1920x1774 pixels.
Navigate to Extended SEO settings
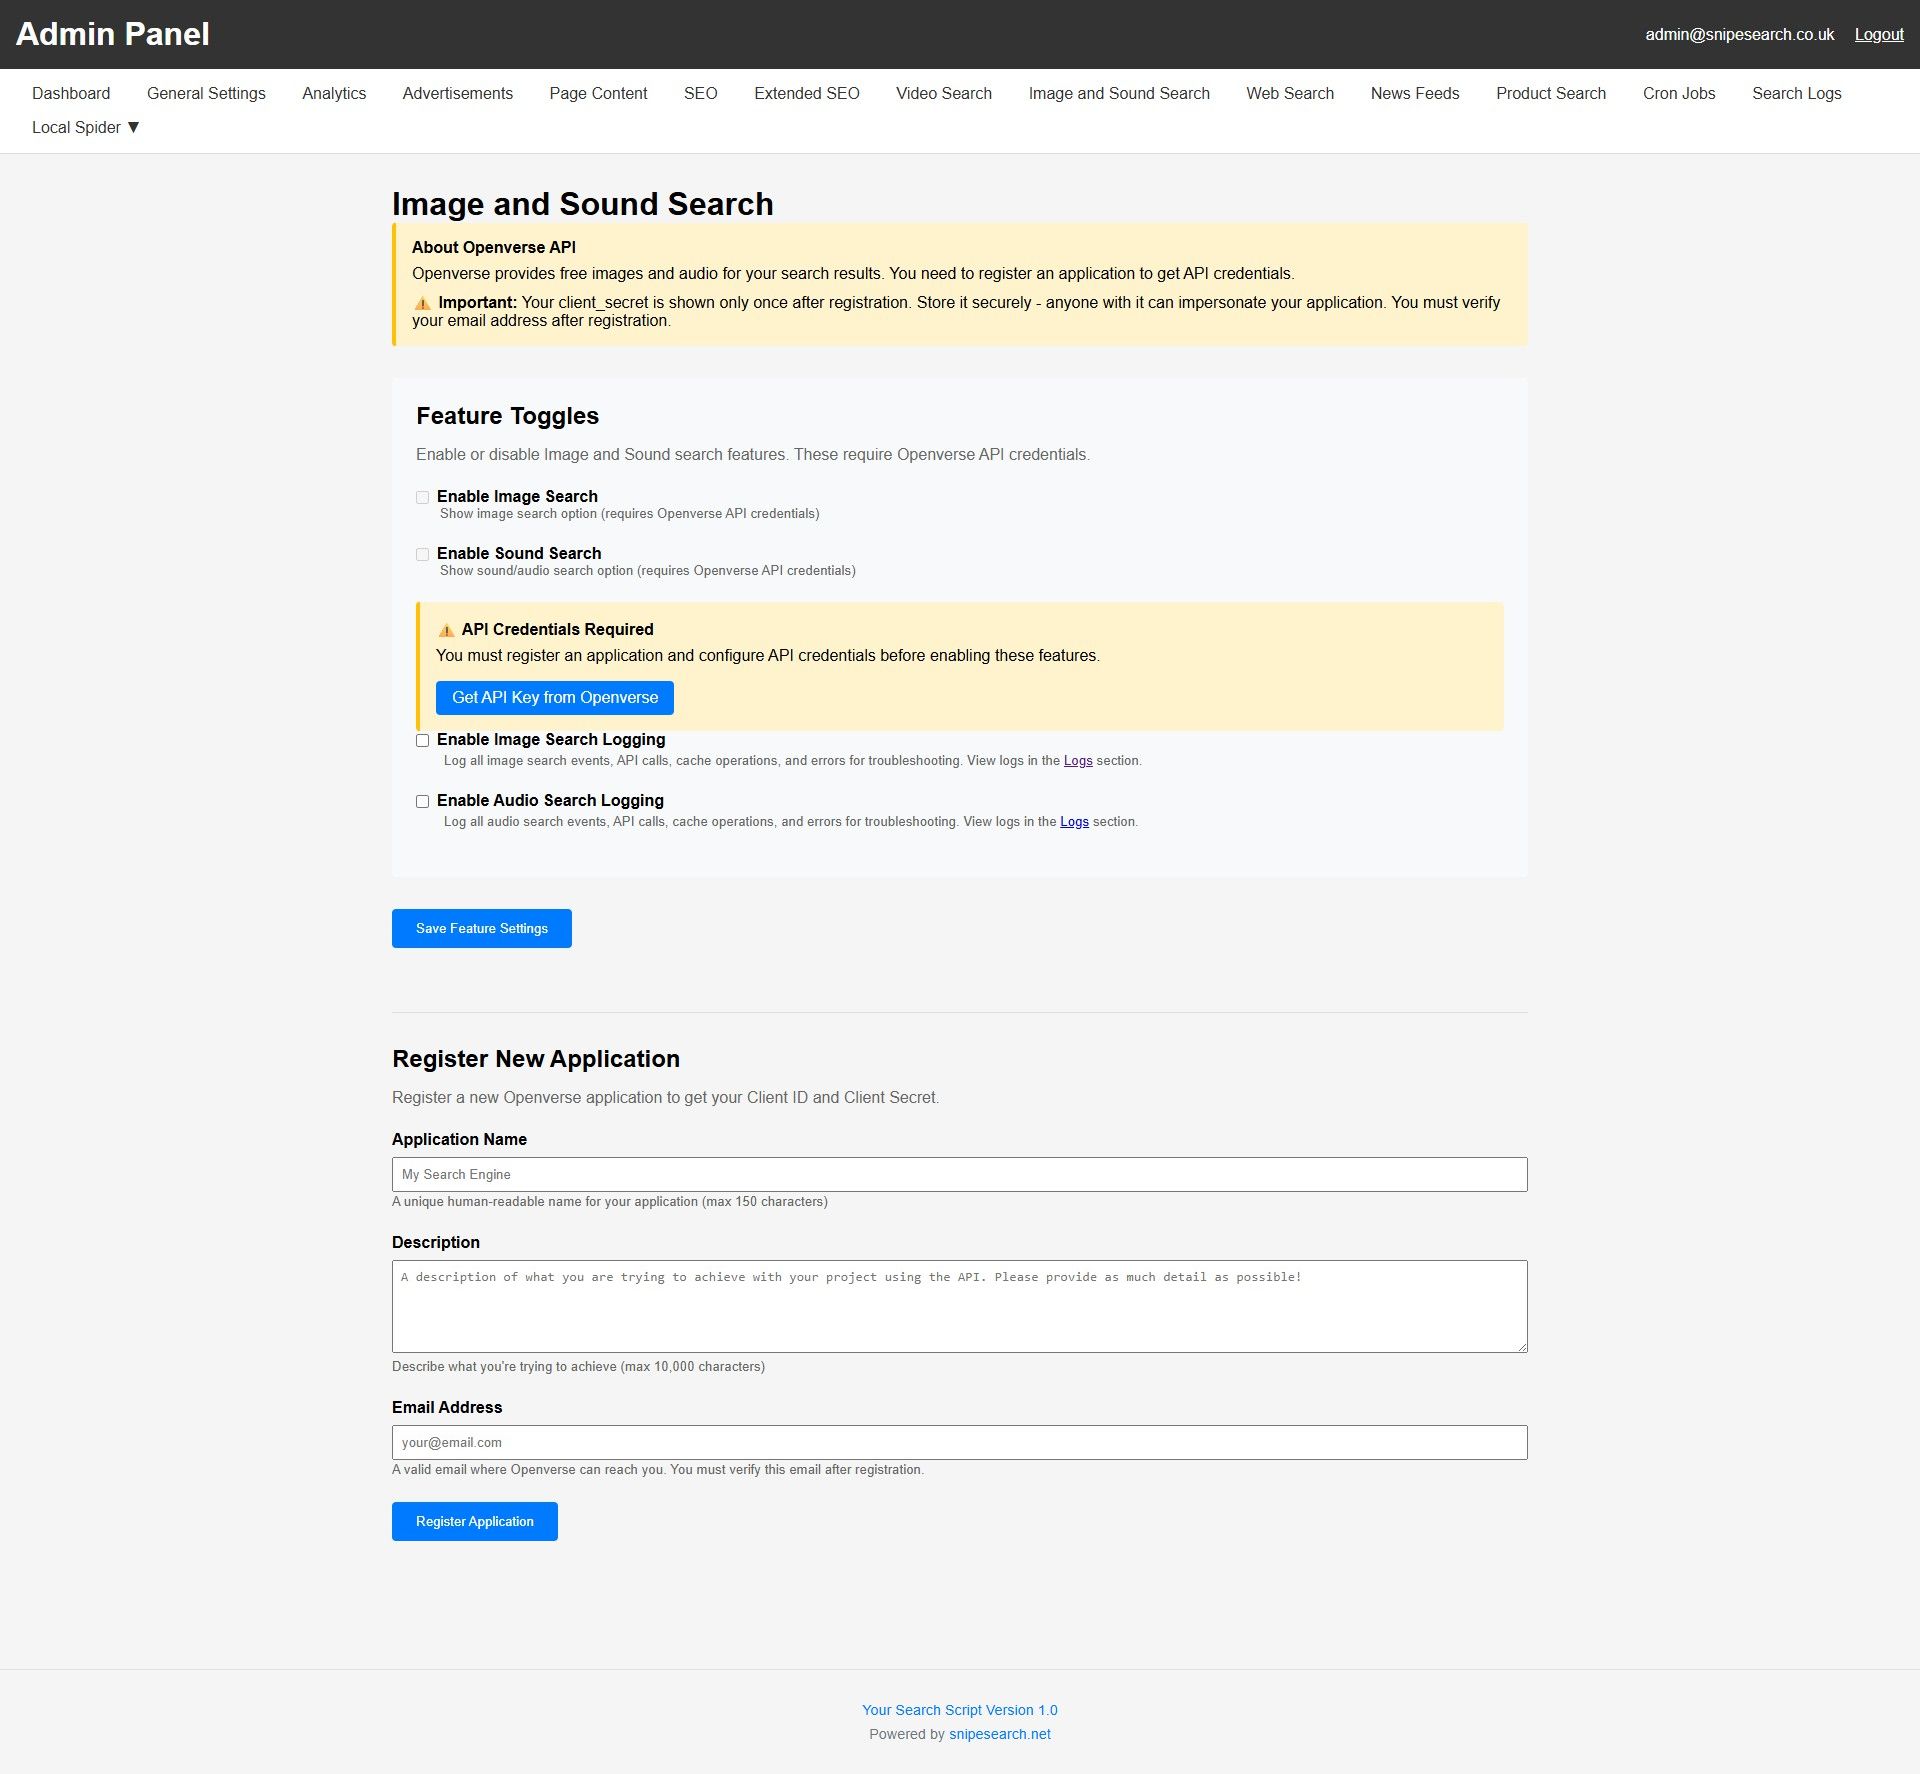tap(806, 93)
